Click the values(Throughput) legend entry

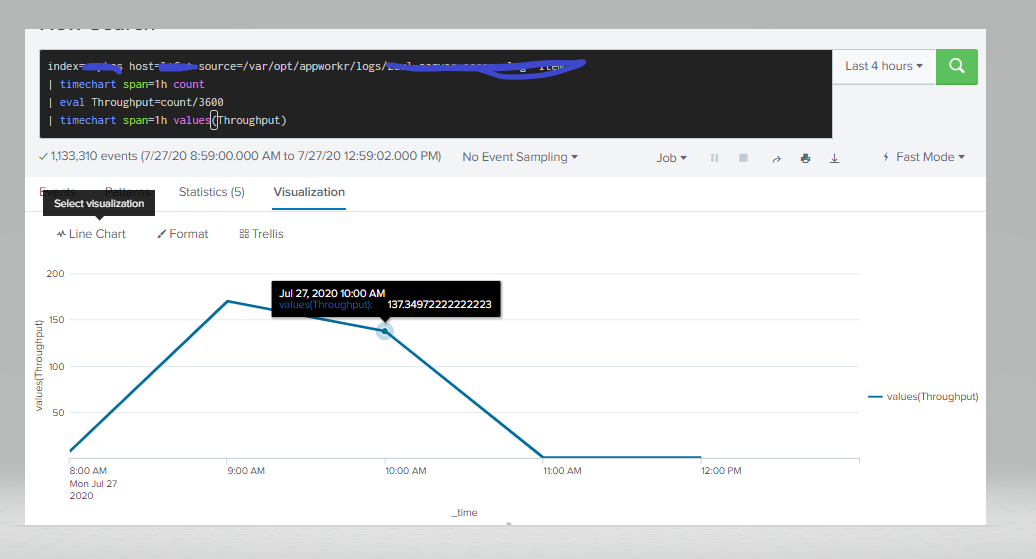[923, 396]
